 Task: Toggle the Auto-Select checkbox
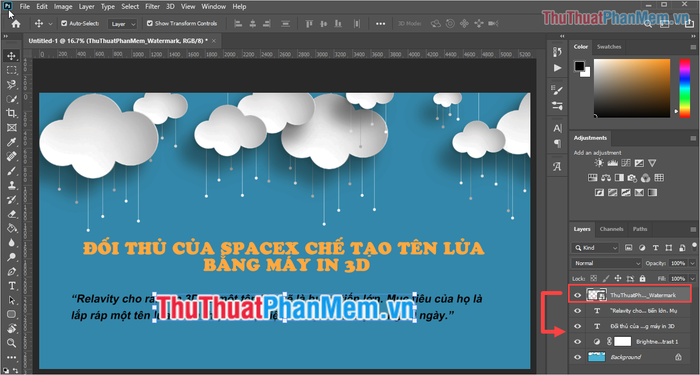point(64,23)
